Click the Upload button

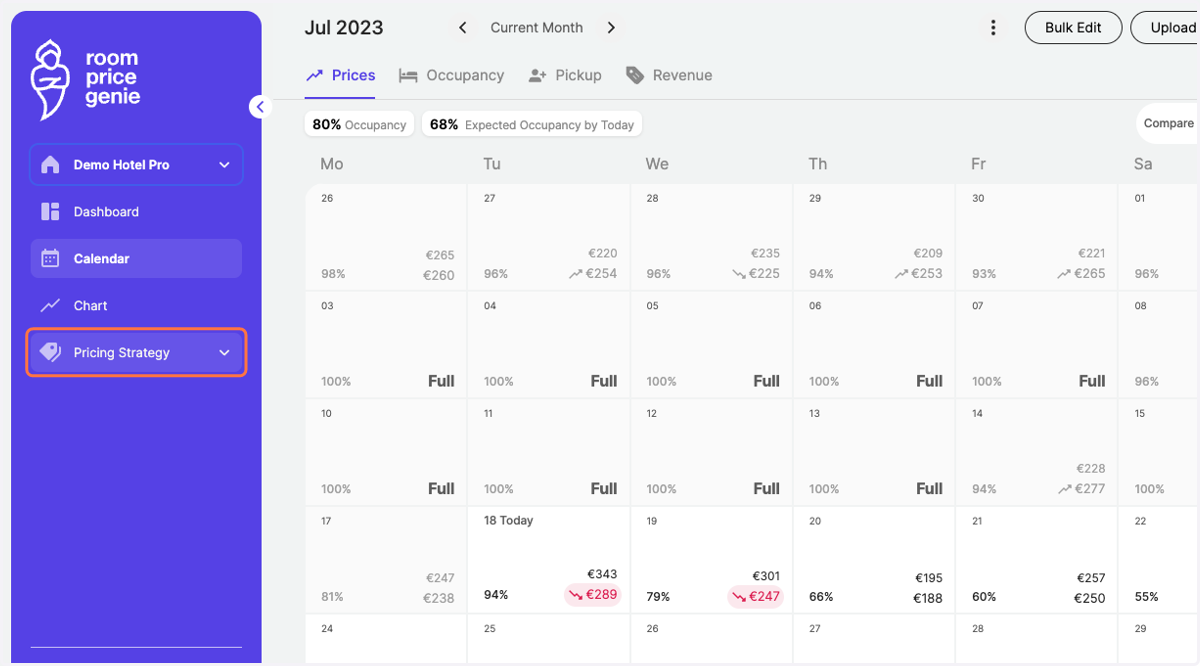pos(1165,28)
